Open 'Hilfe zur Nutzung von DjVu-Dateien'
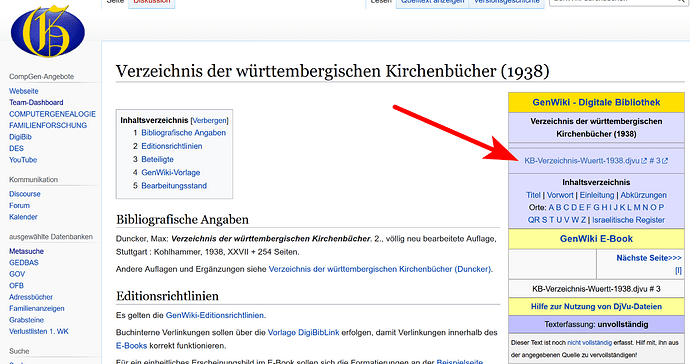 point(596,306)
